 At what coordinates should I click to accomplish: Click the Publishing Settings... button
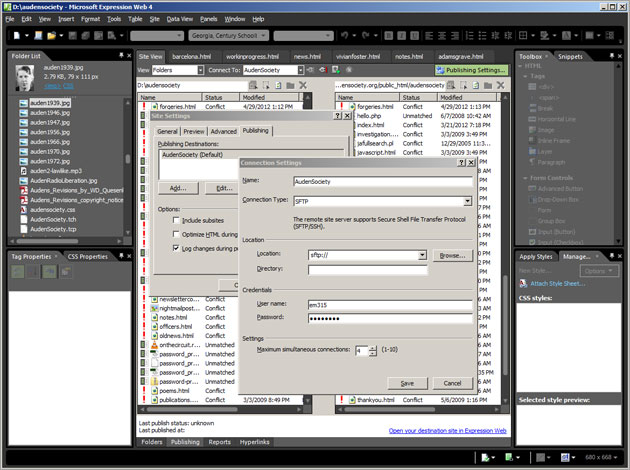pyautogui.click(x=471, y=70)
